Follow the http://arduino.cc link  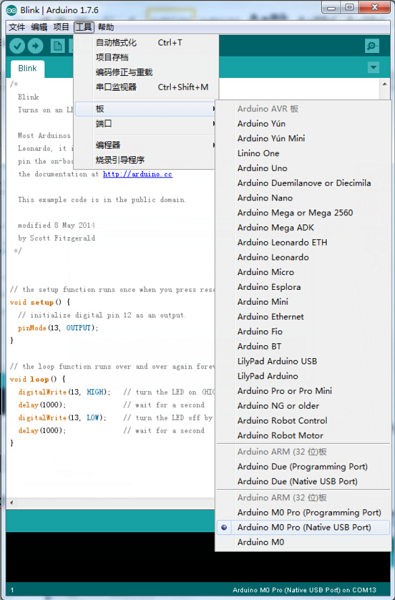tap(137, 174)
